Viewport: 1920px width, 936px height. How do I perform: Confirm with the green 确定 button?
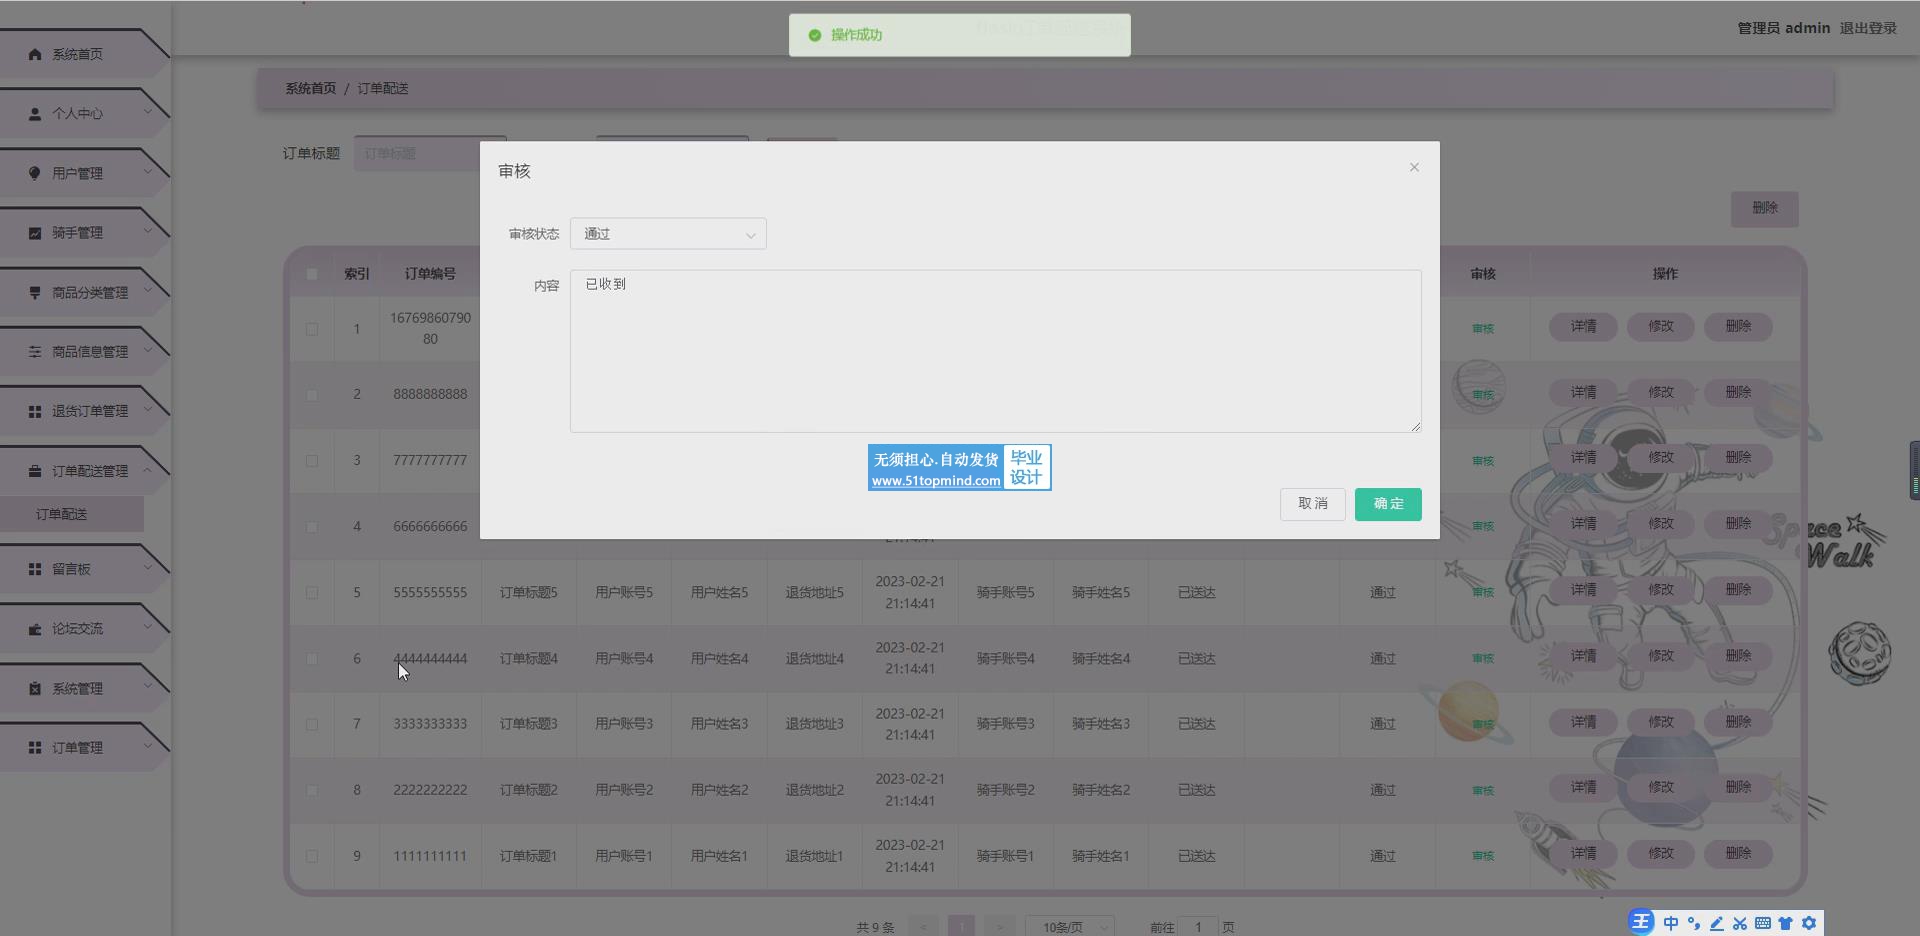1388,504
